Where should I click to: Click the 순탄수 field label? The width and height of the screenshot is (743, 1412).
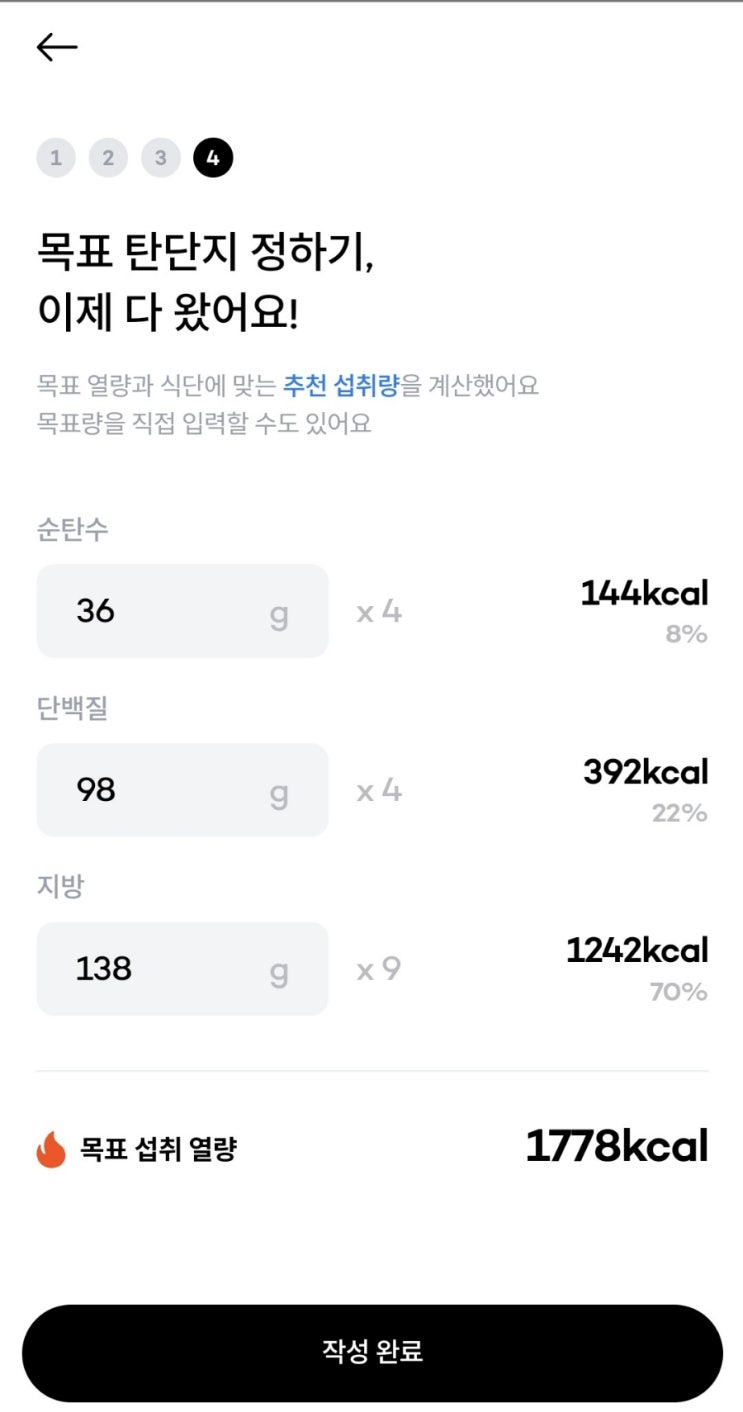tap(73, 530)
